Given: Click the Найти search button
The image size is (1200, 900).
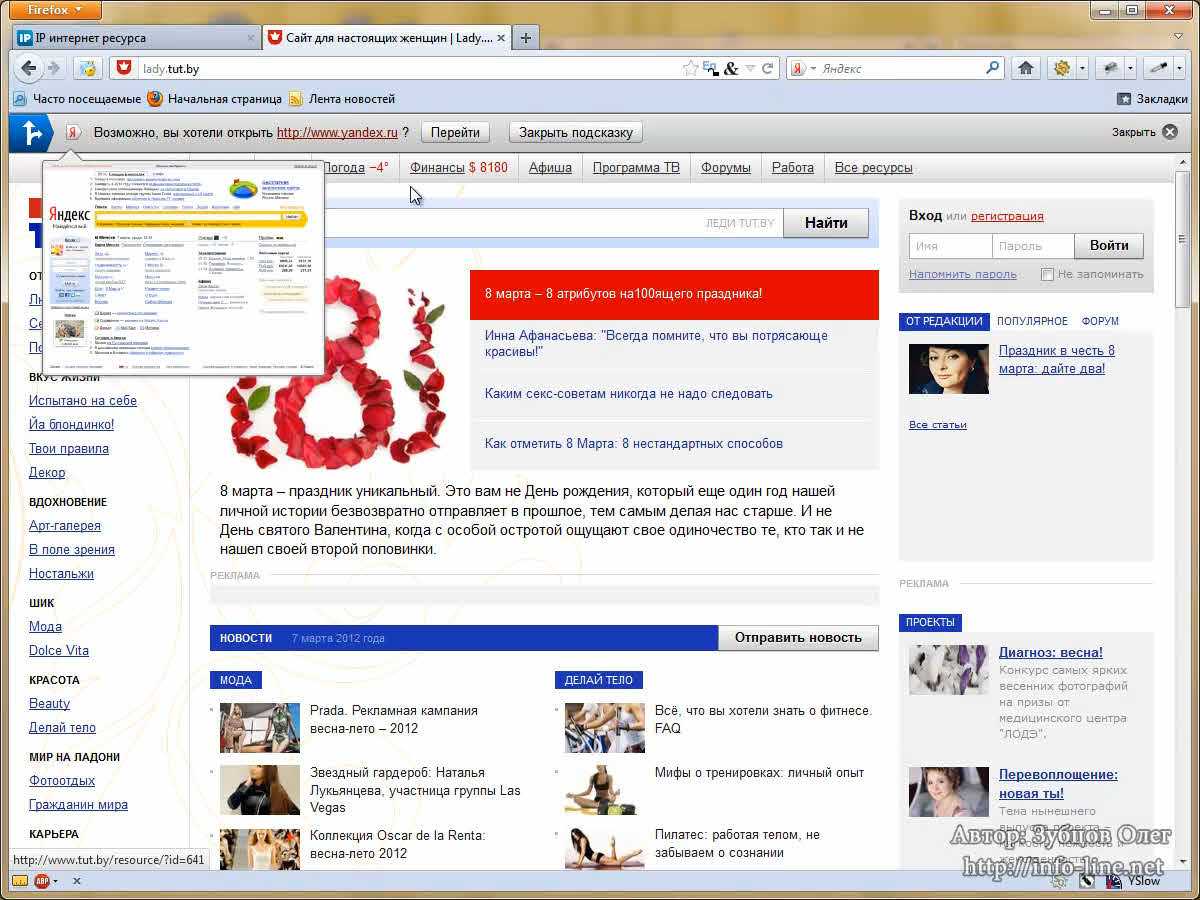Looking at the screenshot, I should 825,223.
